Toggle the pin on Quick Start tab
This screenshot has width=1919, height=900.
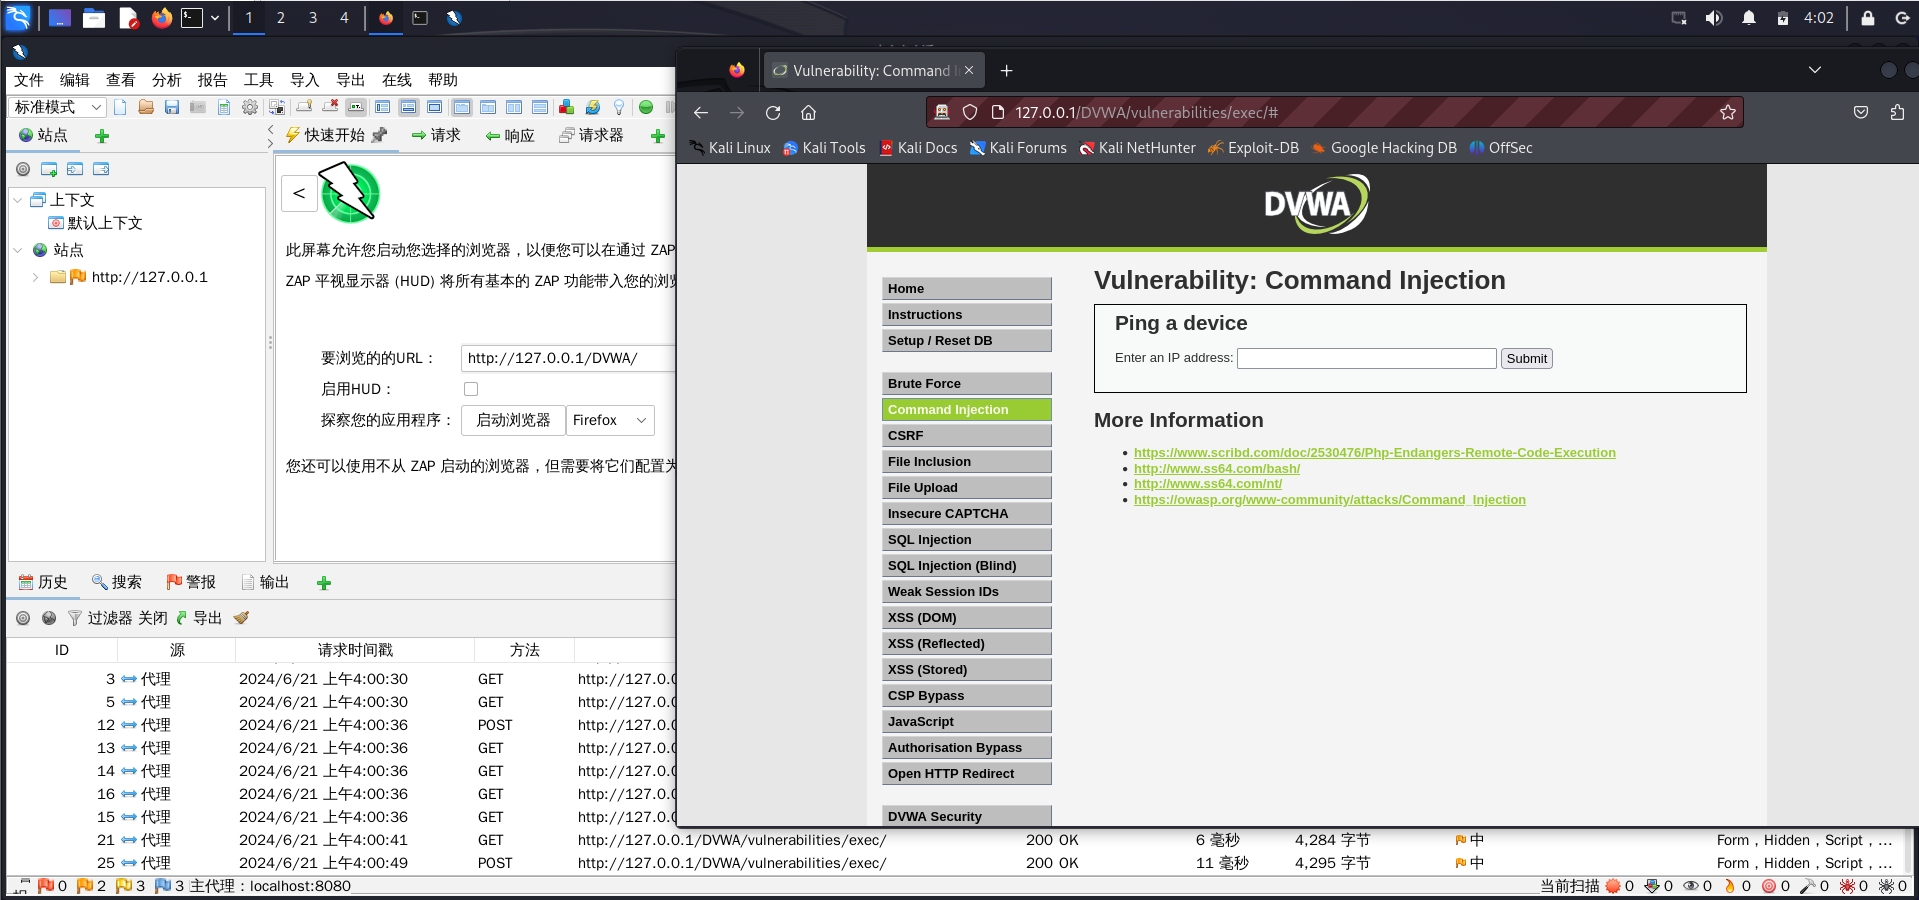[379, 135]
